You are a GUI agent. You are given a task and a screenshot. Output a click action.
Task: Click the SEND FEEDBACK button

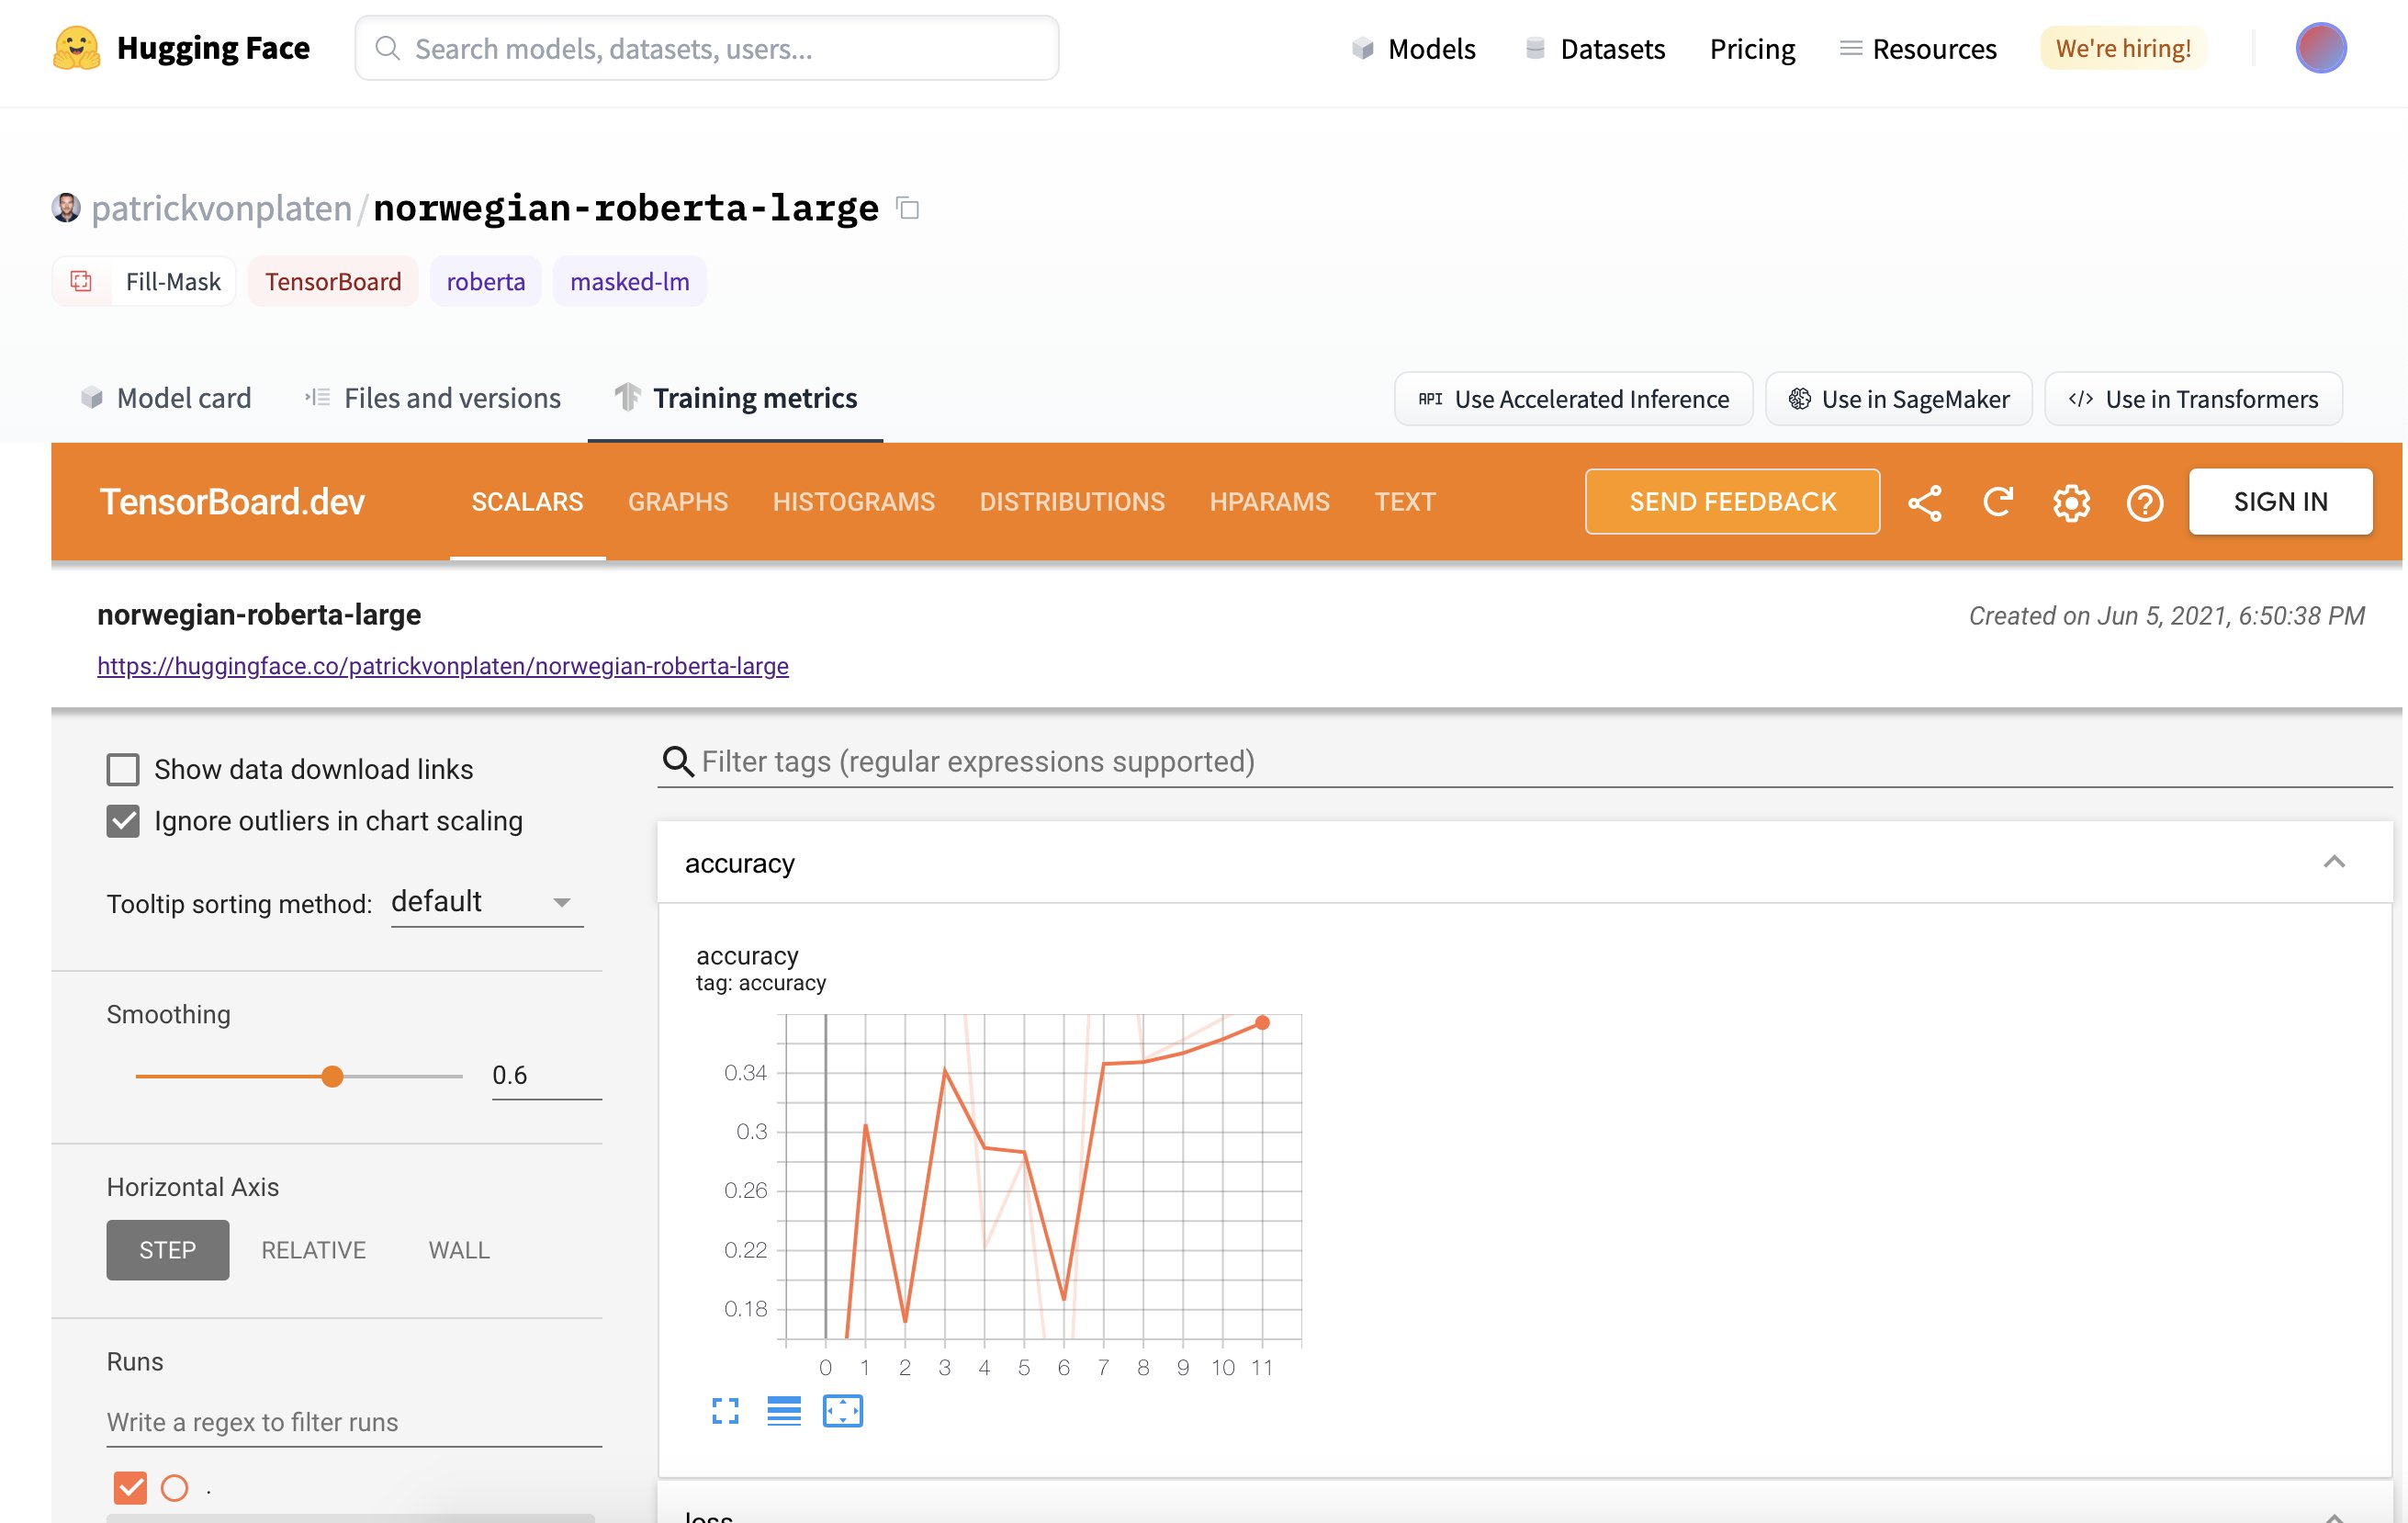click(1732, 502)
